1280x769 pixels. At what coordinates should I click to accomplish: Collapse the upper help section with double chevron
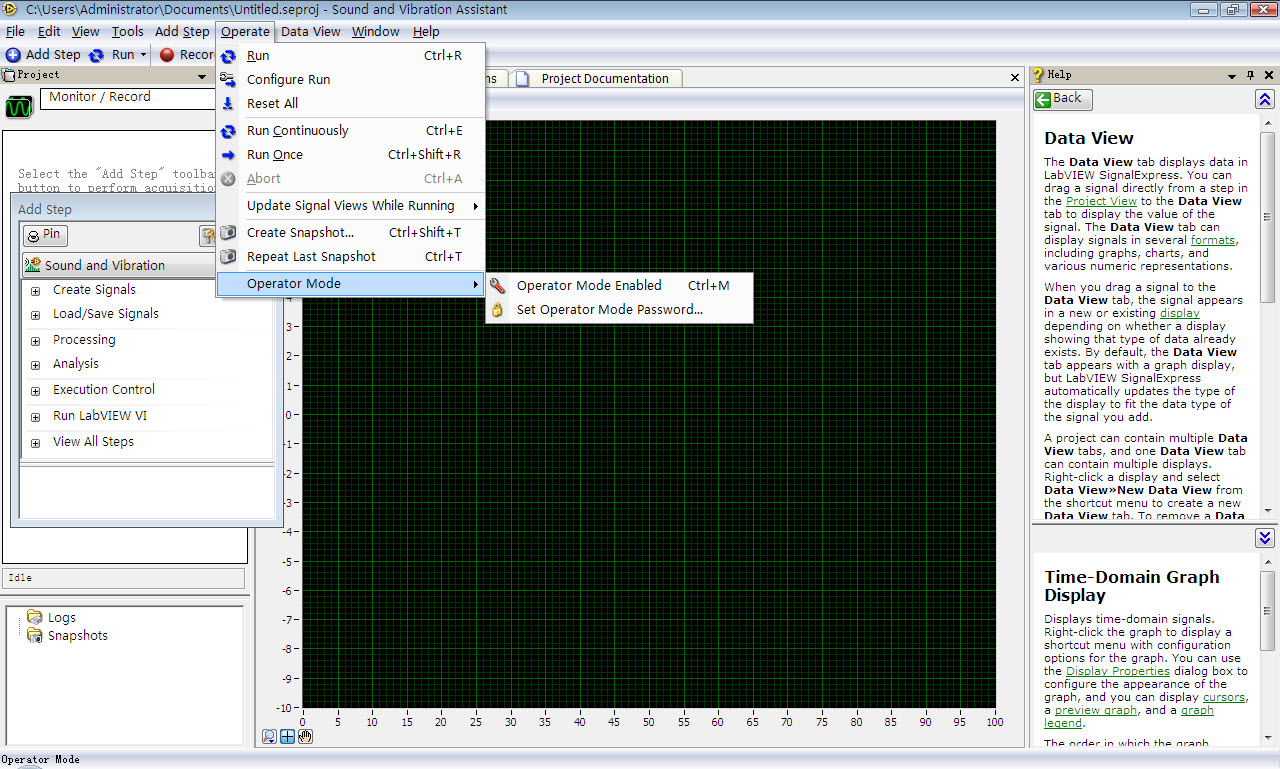coord(1265,99)
